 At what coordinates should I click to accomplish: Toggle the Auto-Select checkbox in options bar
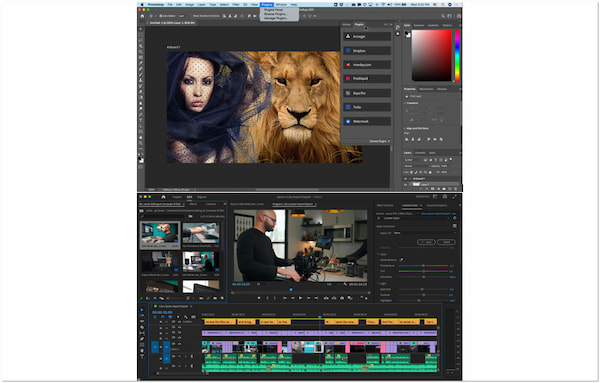[x=161, y=16]
